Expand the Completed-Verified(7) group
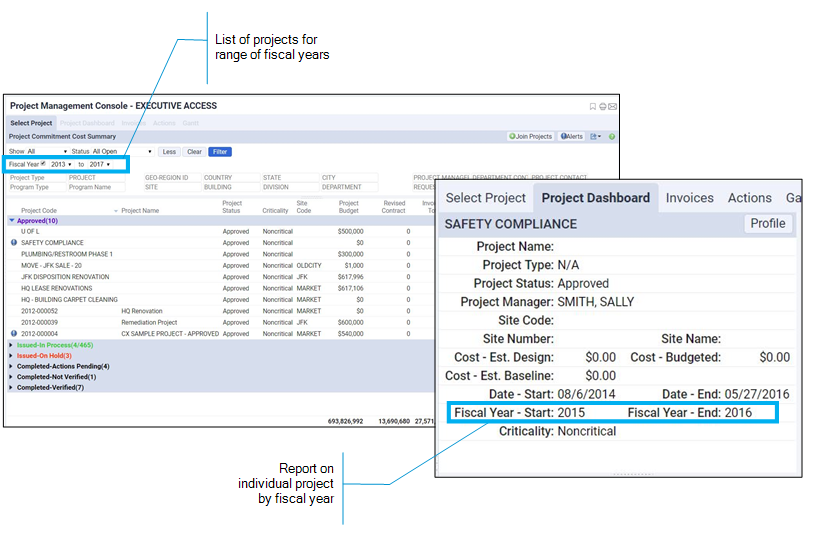This screenshot has width=815, height=536. tap(11, 388)
